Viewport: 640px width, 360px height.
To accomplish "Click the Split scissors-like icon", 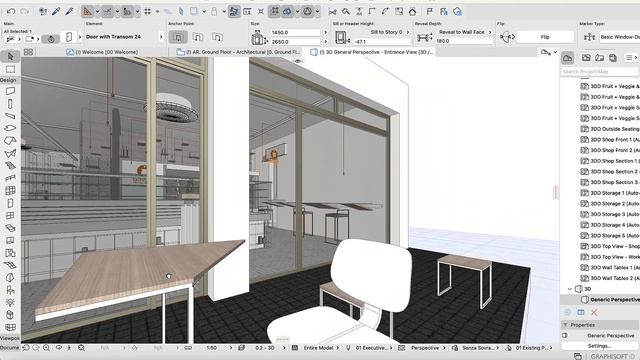I will (x=333, y=11).
